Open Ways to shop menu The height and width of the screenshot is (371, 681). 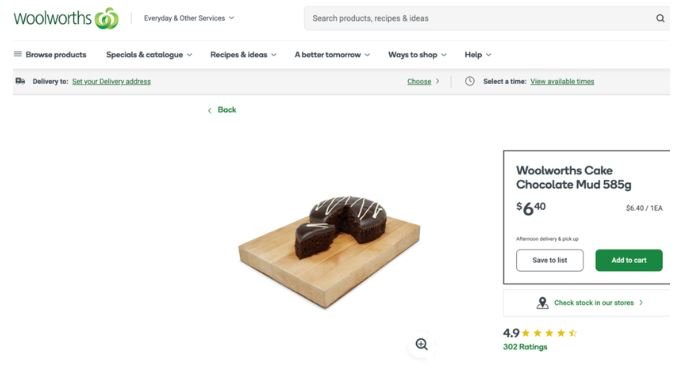pos(417,55)
